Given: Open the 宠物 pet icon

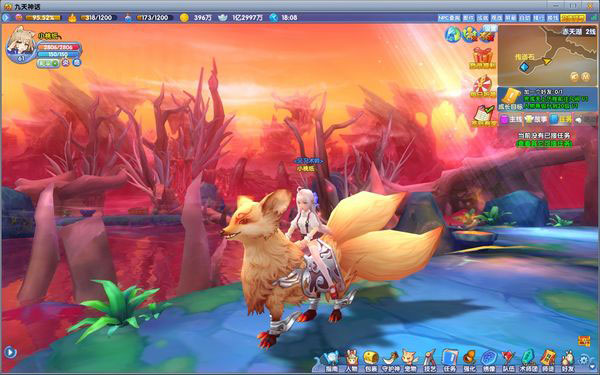Looking at the screenshot, I should [410, 361].
